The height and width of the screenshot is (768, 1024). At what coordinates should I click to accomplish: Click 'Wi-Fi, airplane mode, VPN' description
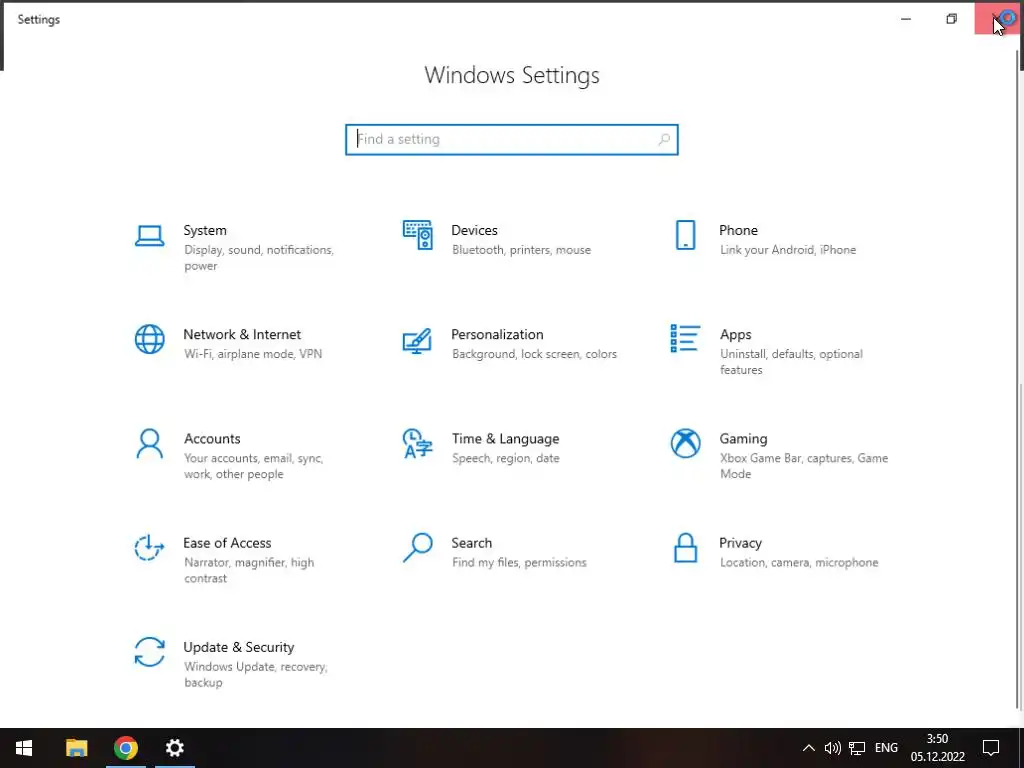(253, 354)
